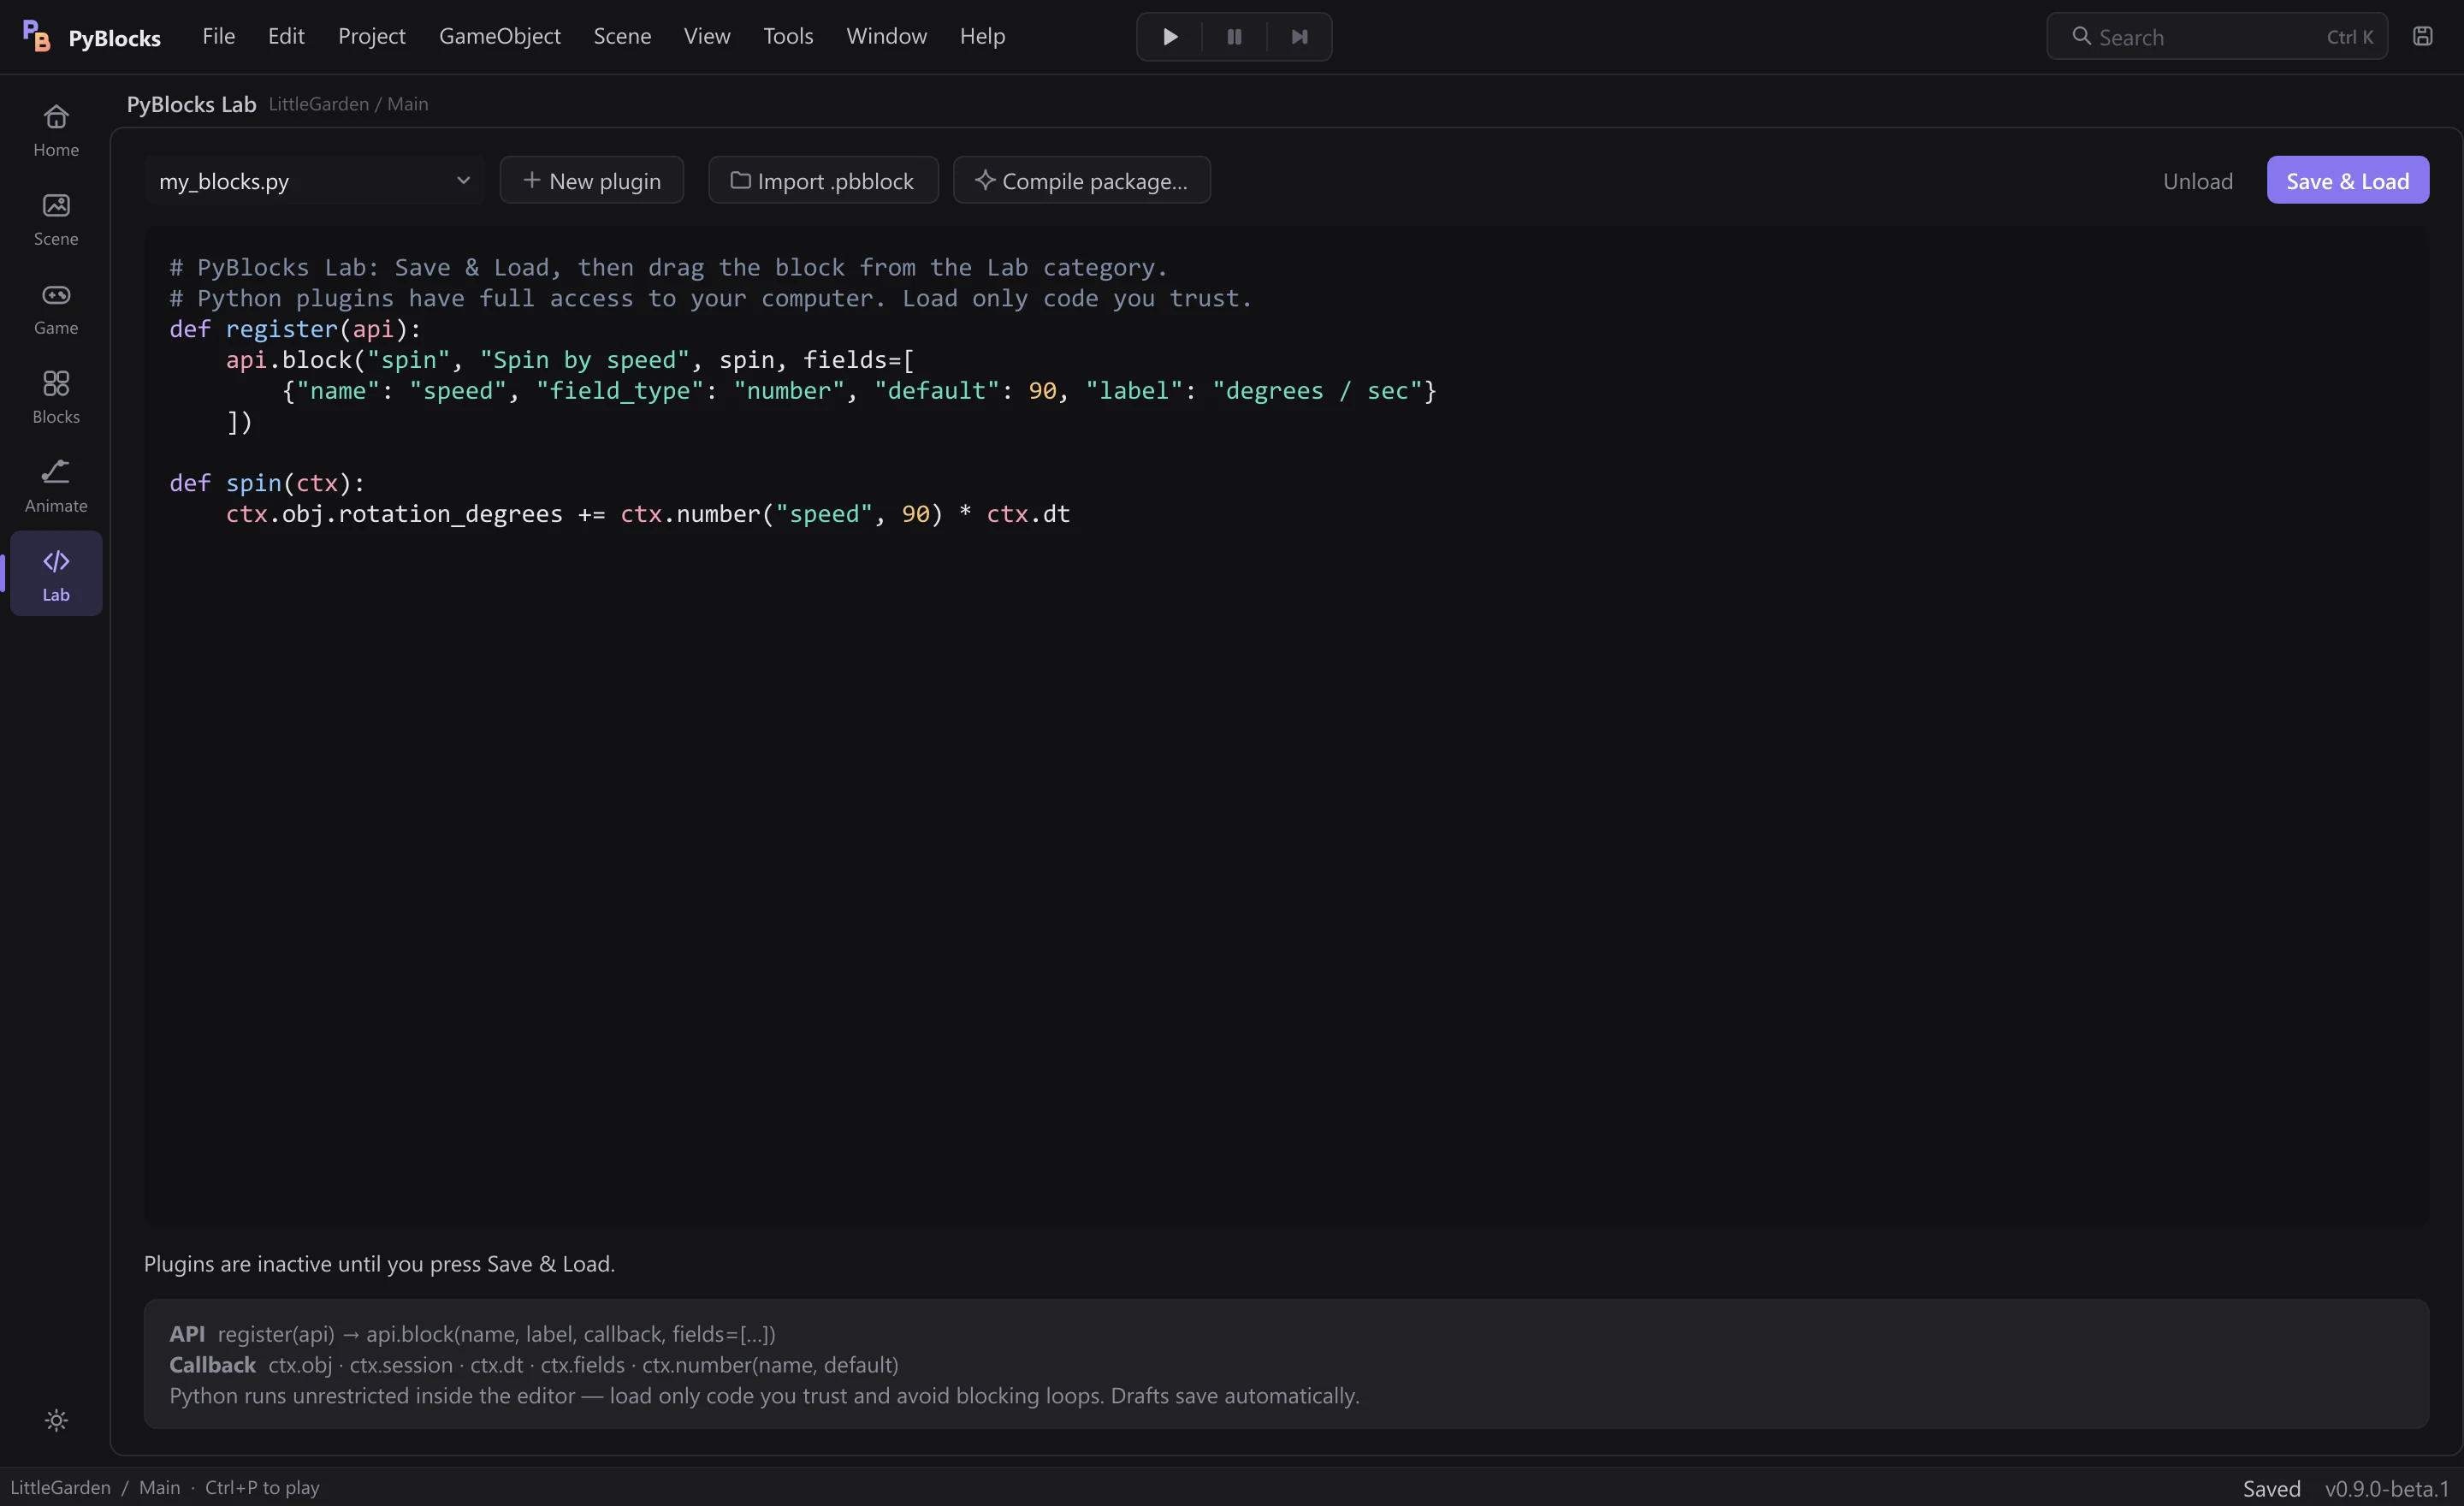2464x1506 pixels.
Task: Open the Animate sidebar section
Action: click(56, 486)
